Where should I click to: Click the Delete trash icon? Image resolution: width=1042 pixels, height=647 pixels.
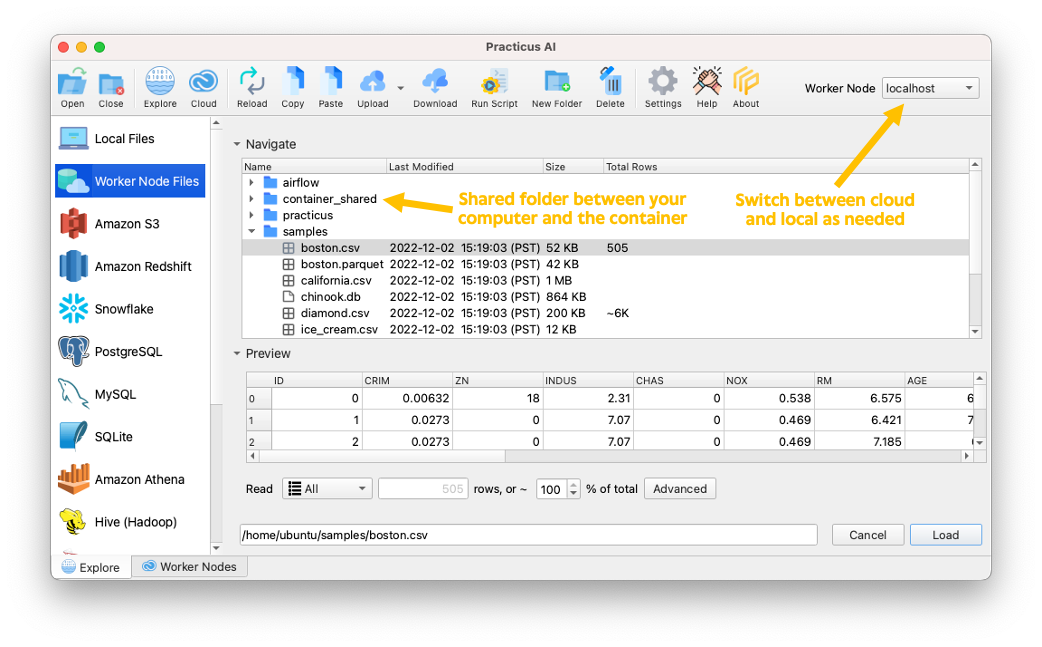pyautogui.click(x=610, y=84)
